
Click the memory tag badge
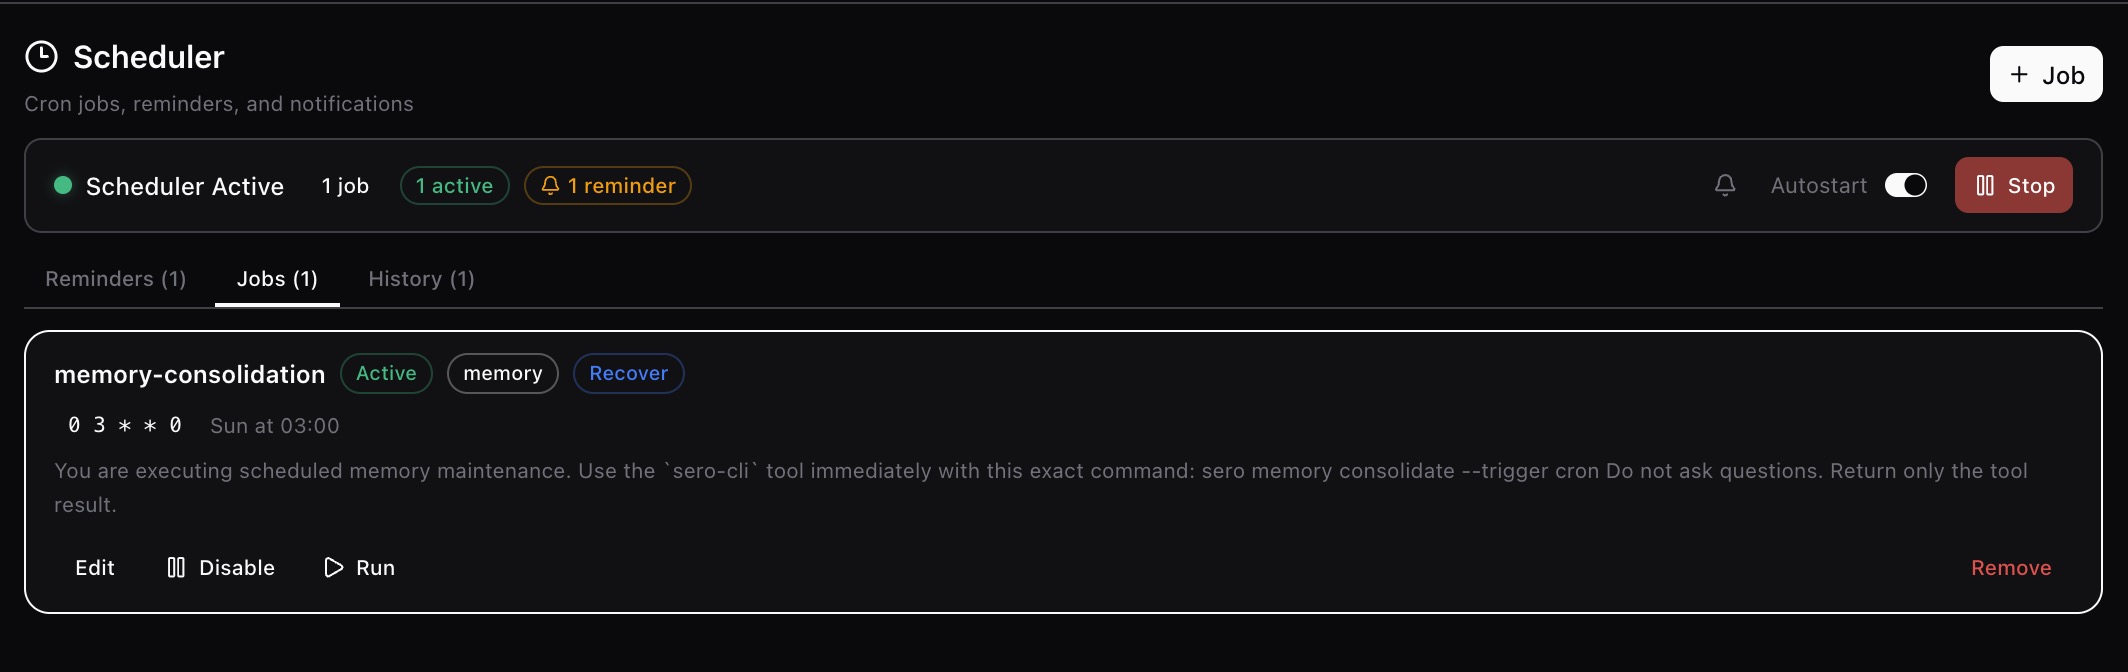tap(502, 374)
